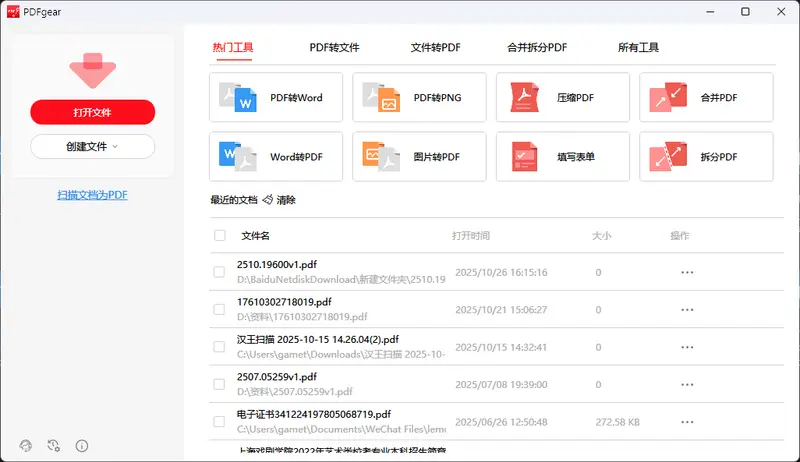
Task: Click the timestamp 2025/10/15 14:32:41
Action: [501, 347]
